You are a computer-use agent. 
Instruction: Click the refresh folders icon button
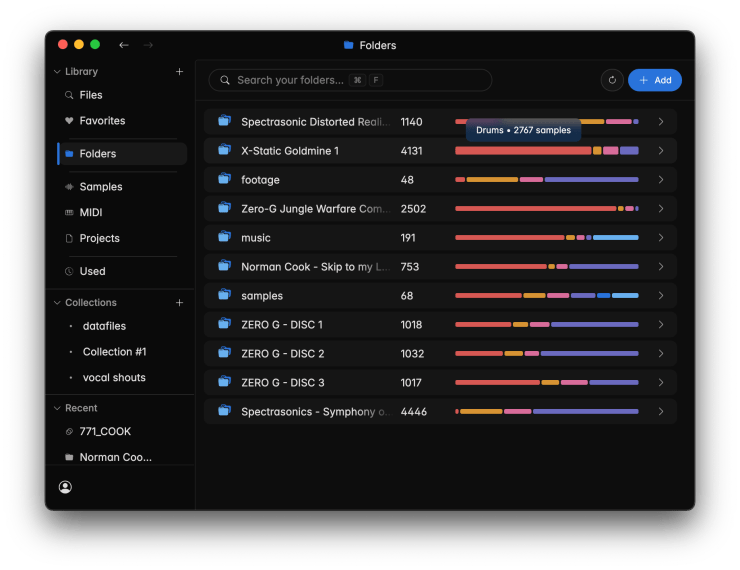612,80
